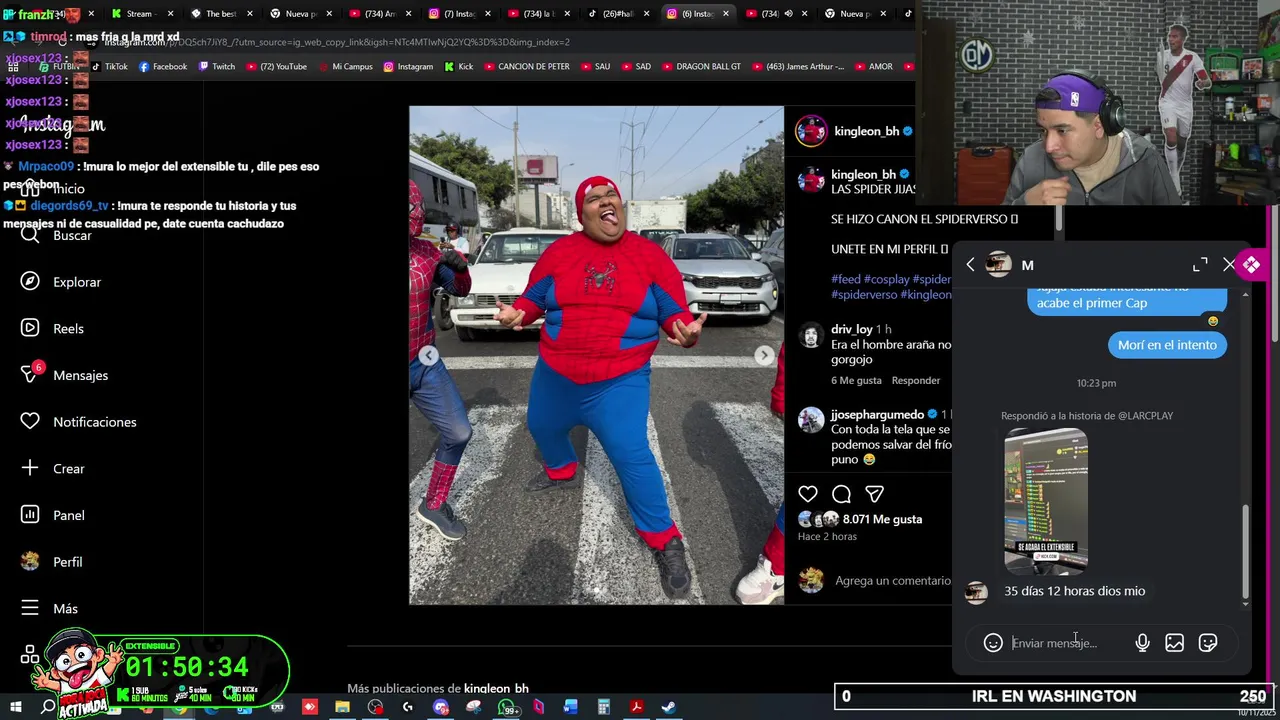Open the Calculator from taskbar
Screen dimensions: 1280x720
603,707
